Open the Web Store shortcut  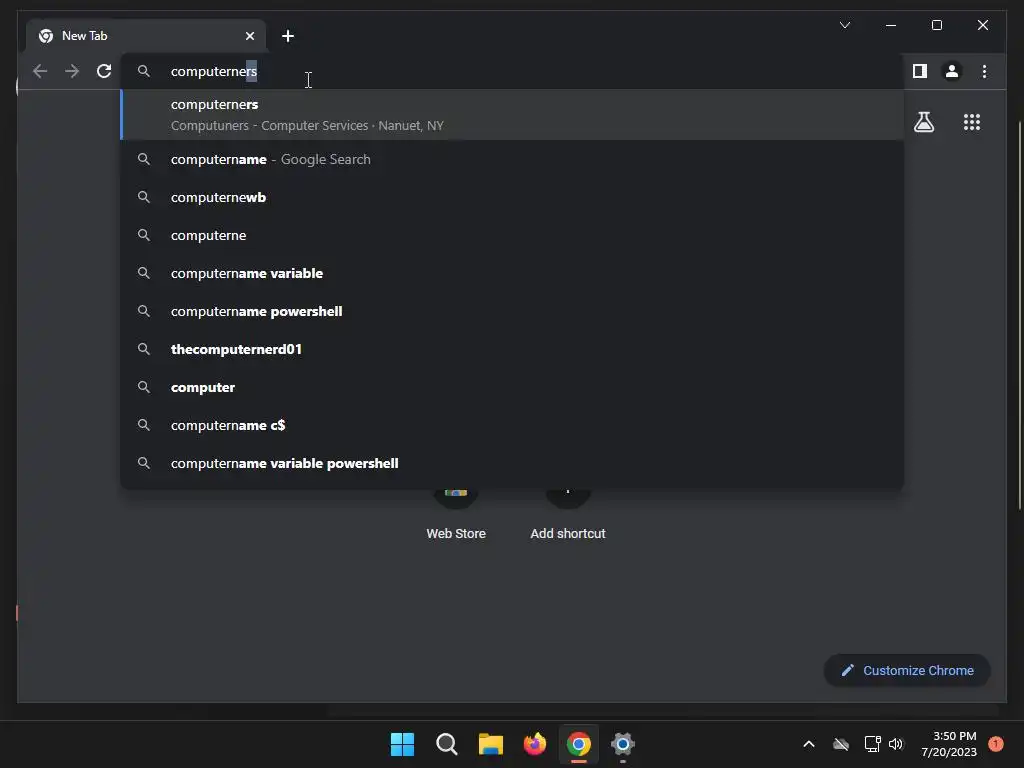[x=456, y=515]
